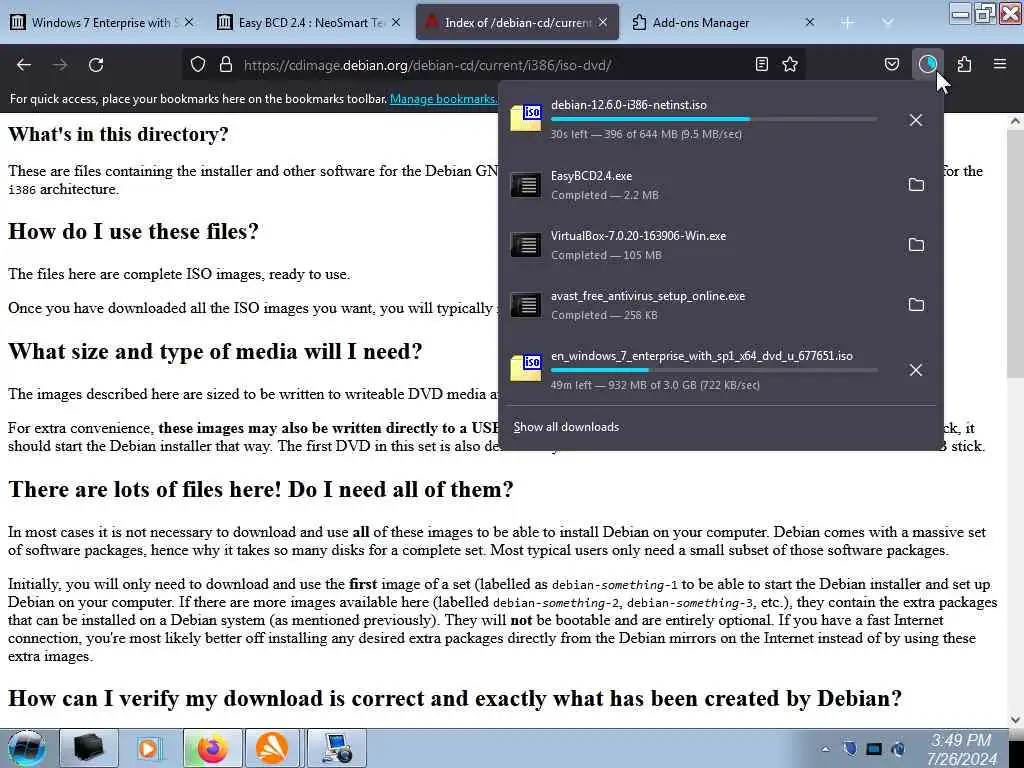The width and height of the screenshot is (1024, 768).
Task: Toggle the downloads panel toolbar button
Action: pos(927,64)
